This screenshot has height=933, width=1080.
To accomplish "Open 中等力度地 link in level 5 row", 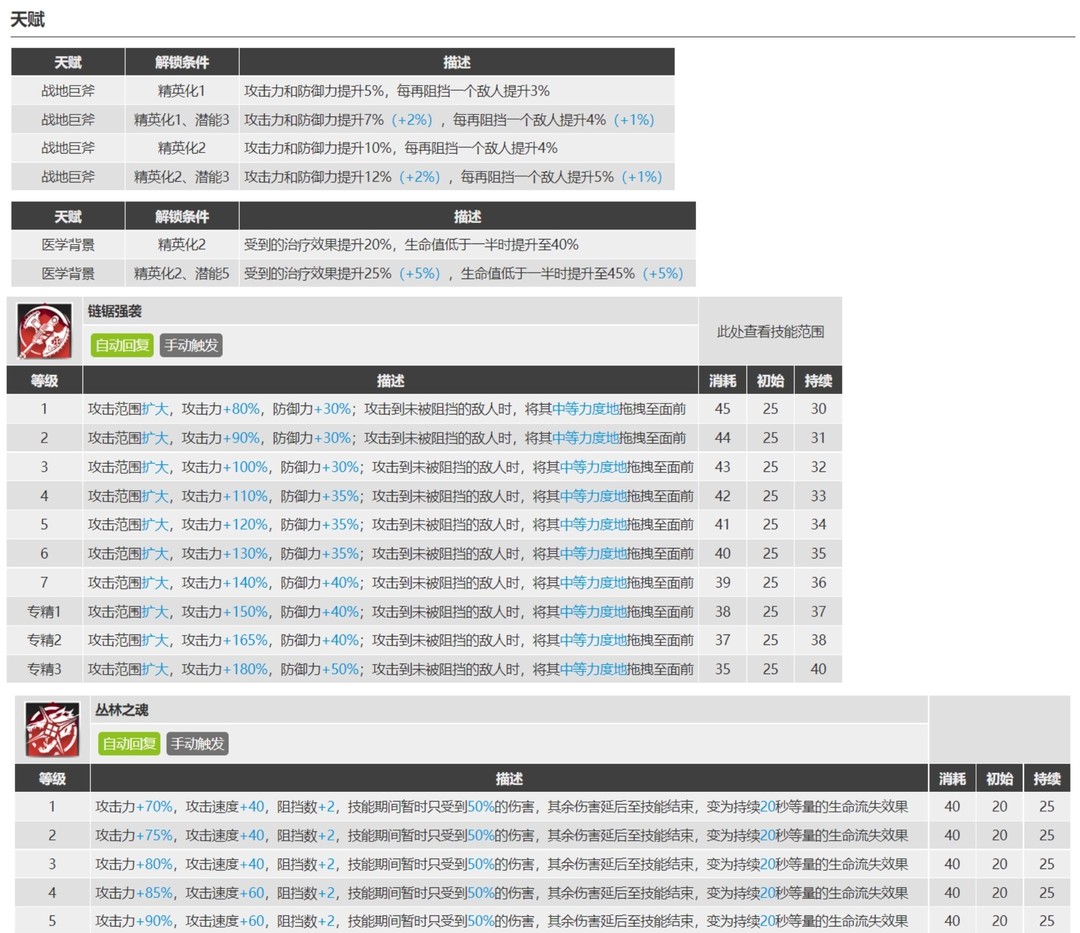I will [594, 524].
